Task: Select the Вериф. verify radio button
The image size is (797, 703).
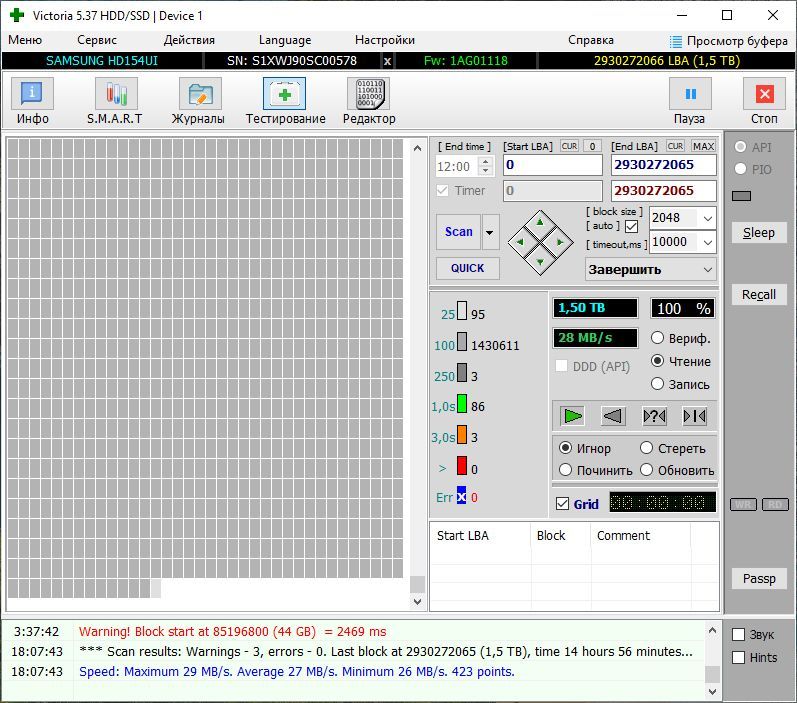Action: (x=657, y=338)
